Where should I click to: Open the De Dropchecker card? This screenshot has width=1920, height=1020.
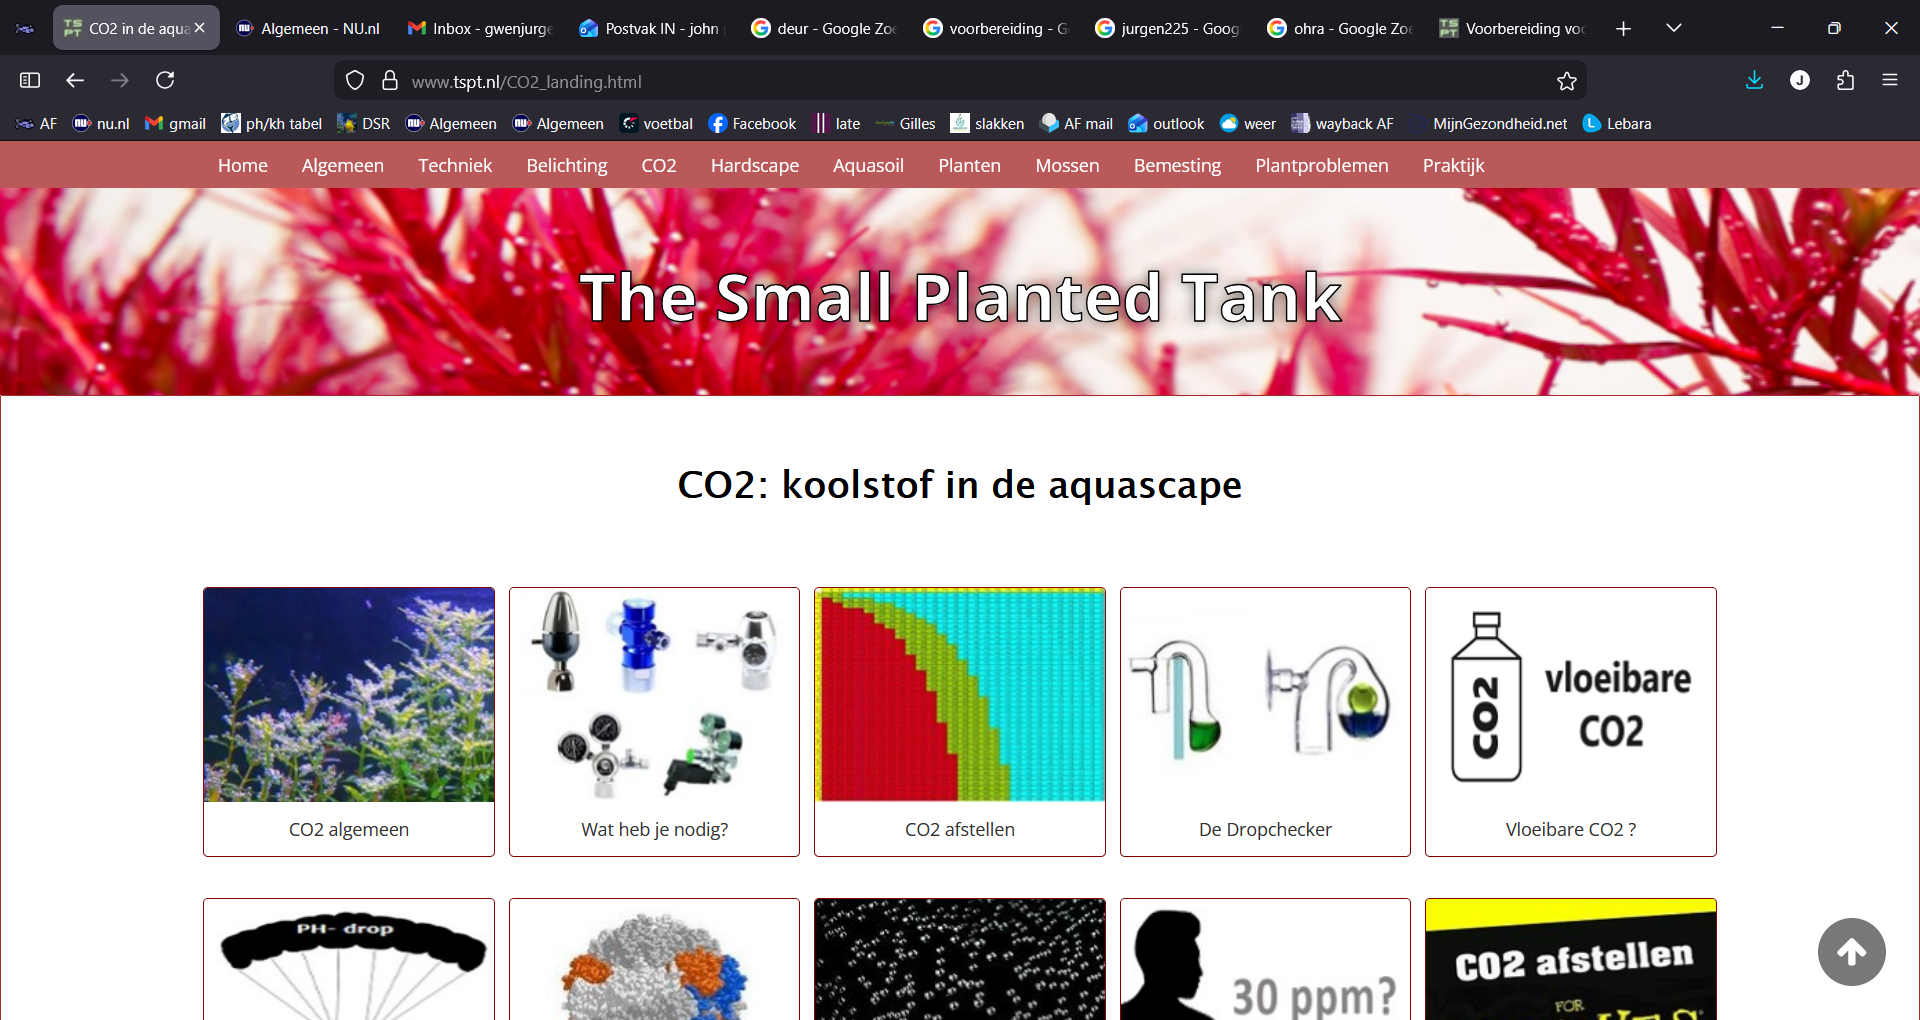(x=1265, y=721)
